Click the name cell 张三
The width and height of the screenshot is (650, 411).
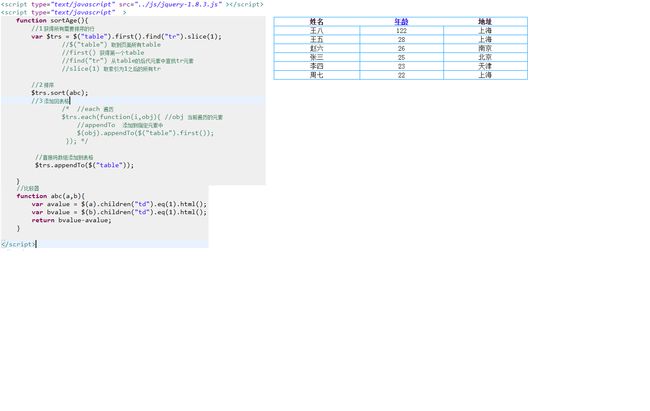(x=317, y=57)
